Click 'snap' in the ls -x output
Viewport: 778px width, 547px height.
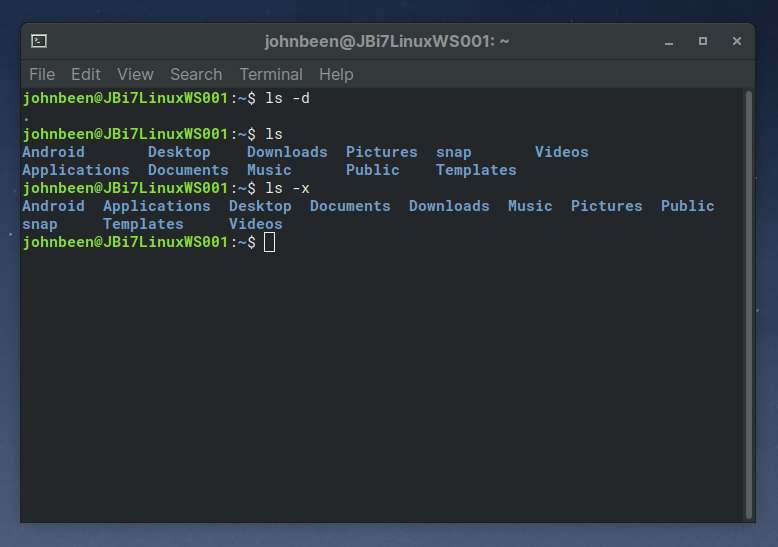(x=40, y=224)
